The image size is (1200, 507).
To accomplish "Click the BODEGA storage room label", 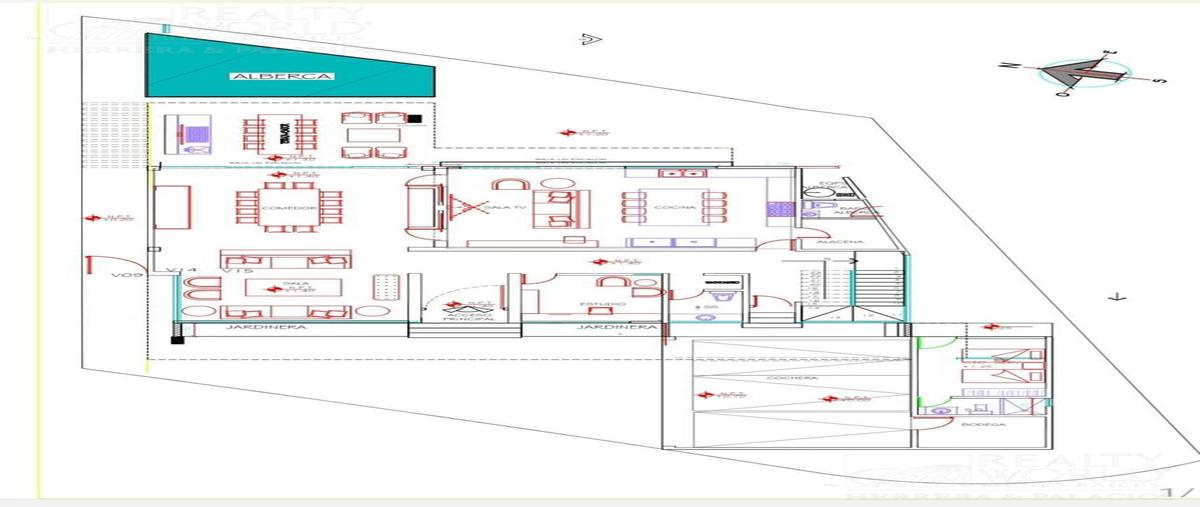I will click(x=976, y=424).
